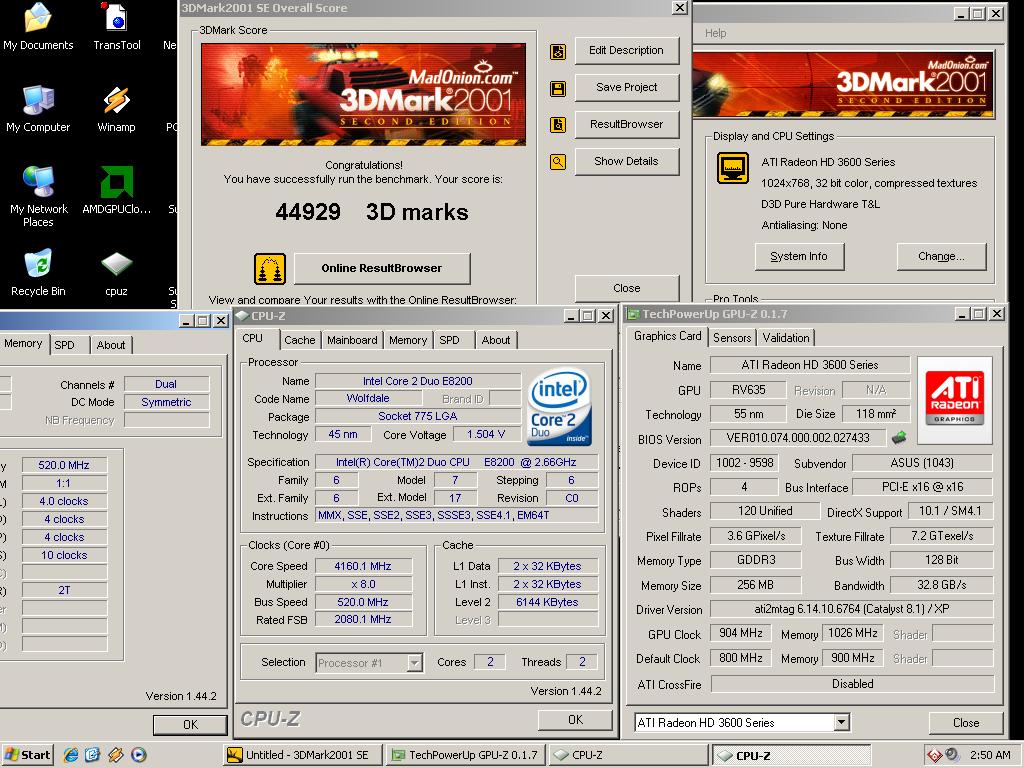Click the Save Project button

[x=626, y=88]
